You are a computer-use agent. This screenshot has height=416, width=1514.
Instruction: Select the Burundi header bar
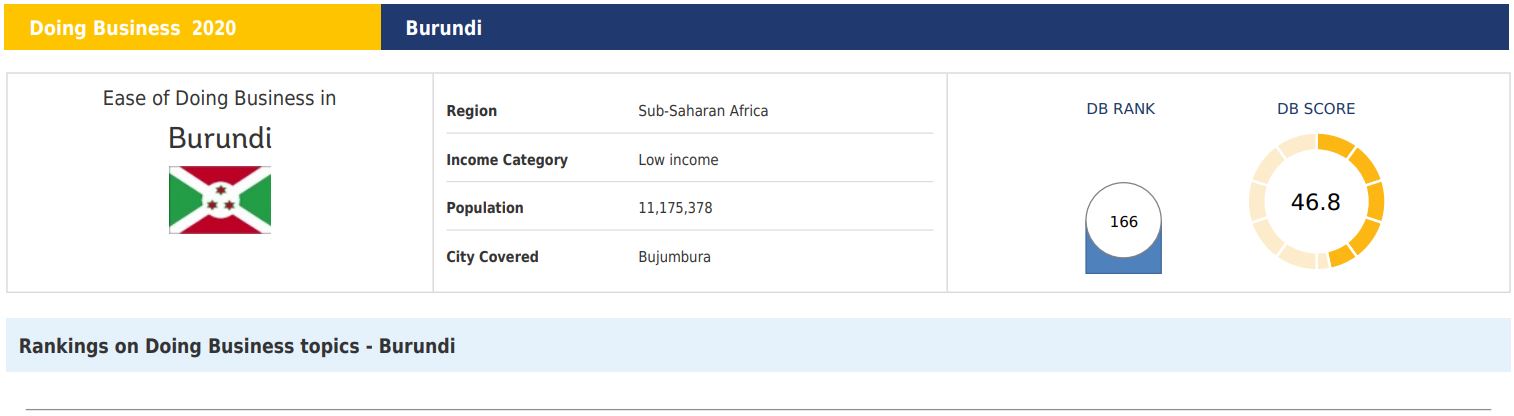pyautogui.click(x=944, y=28)
